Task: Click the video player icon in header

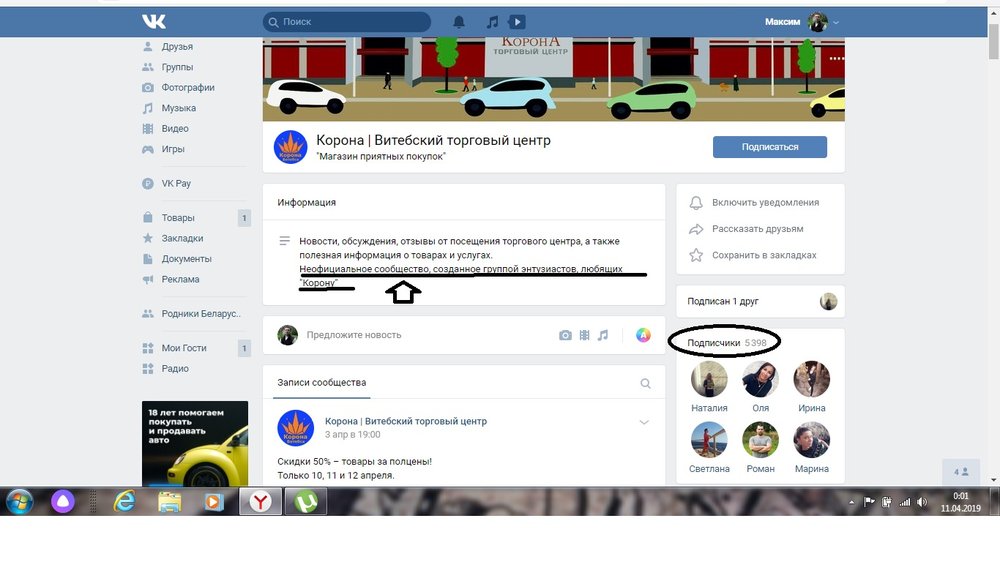Action: [516, 21]
